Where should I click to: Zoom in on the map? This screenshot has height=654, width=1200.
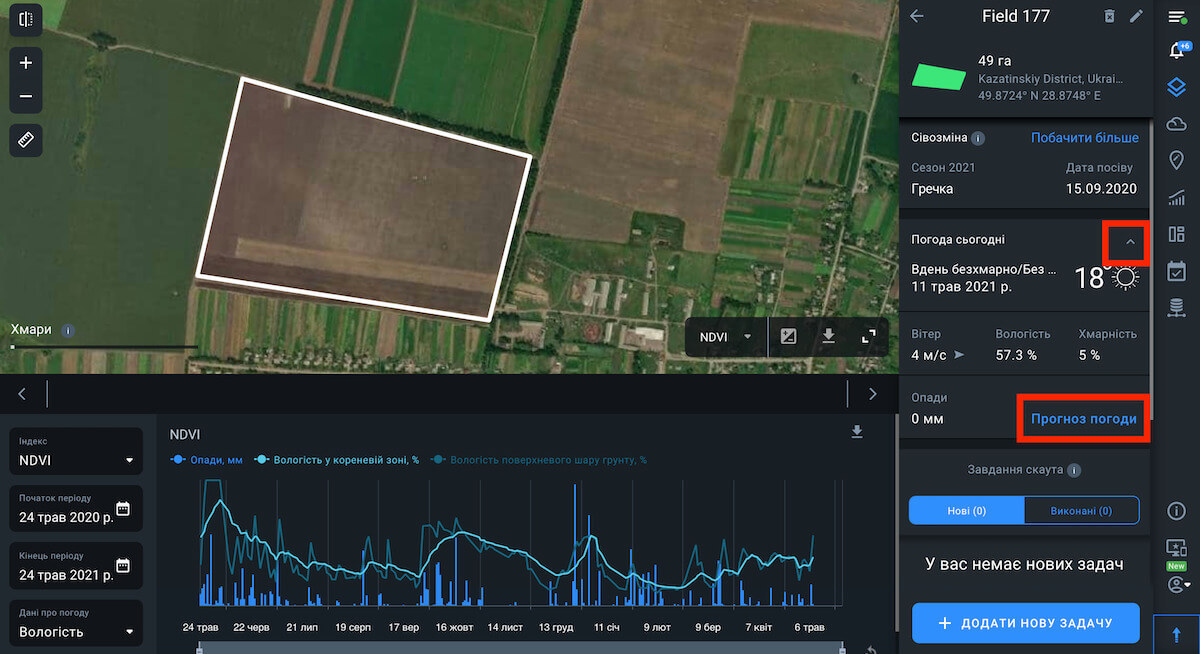(x=26, y=63)
